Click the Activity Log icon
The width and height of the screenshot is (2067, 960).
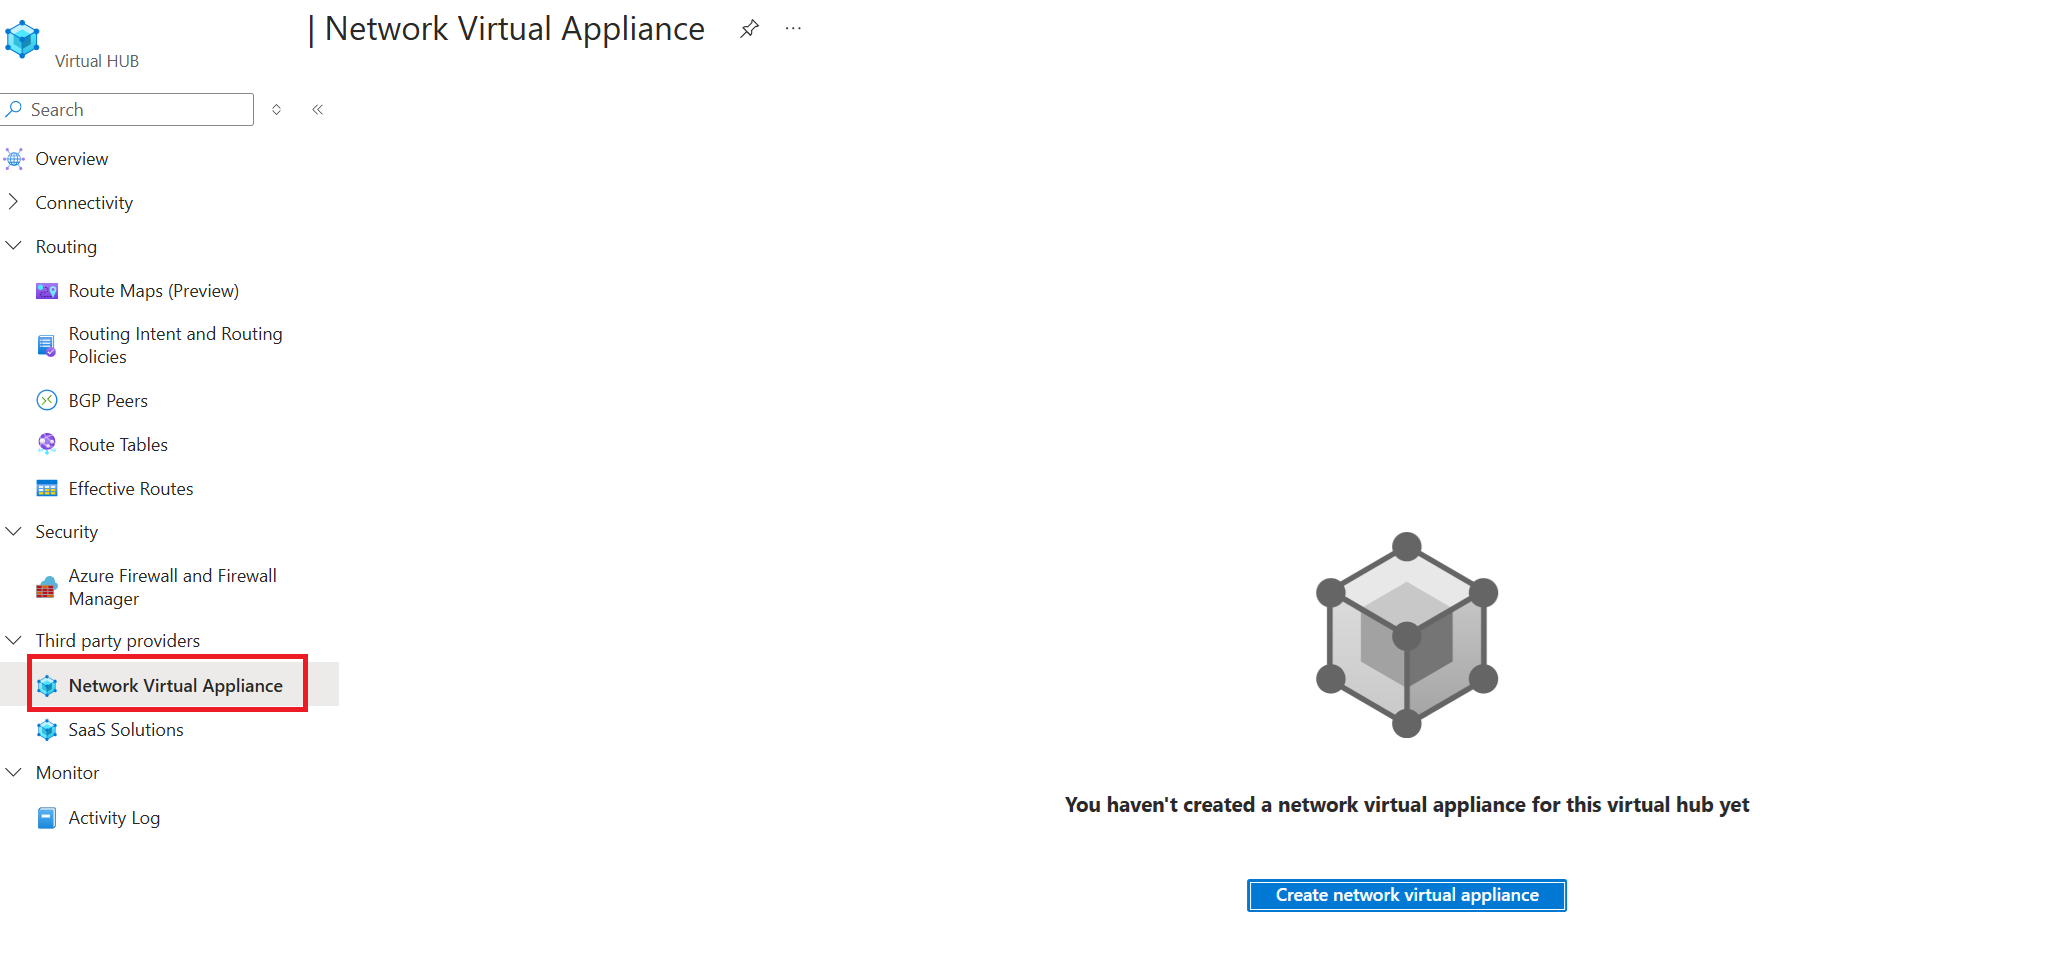(x=47, y=818)
